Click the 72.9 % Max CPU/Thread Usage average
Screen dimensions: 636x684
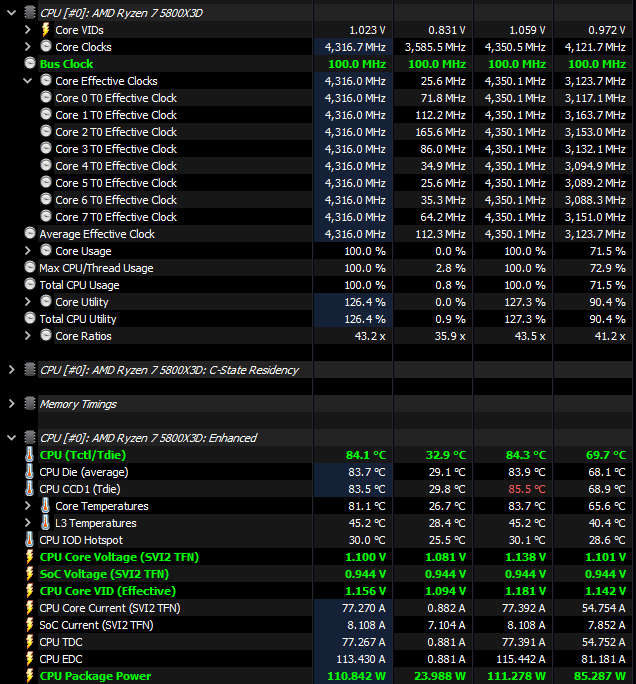point(608,268)
